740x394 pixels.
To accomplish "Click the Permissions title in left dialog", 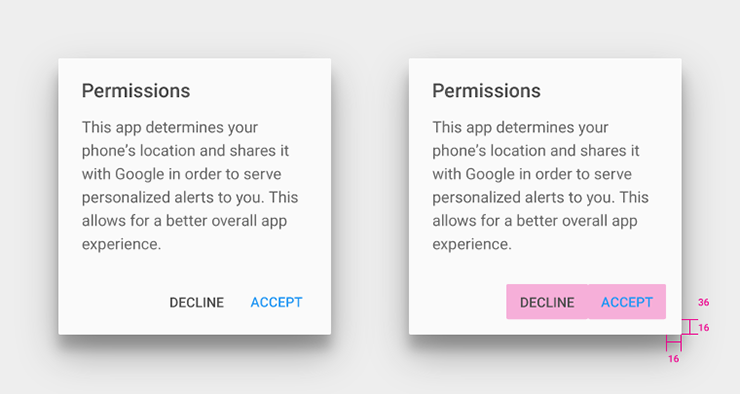I will (136, 91).
